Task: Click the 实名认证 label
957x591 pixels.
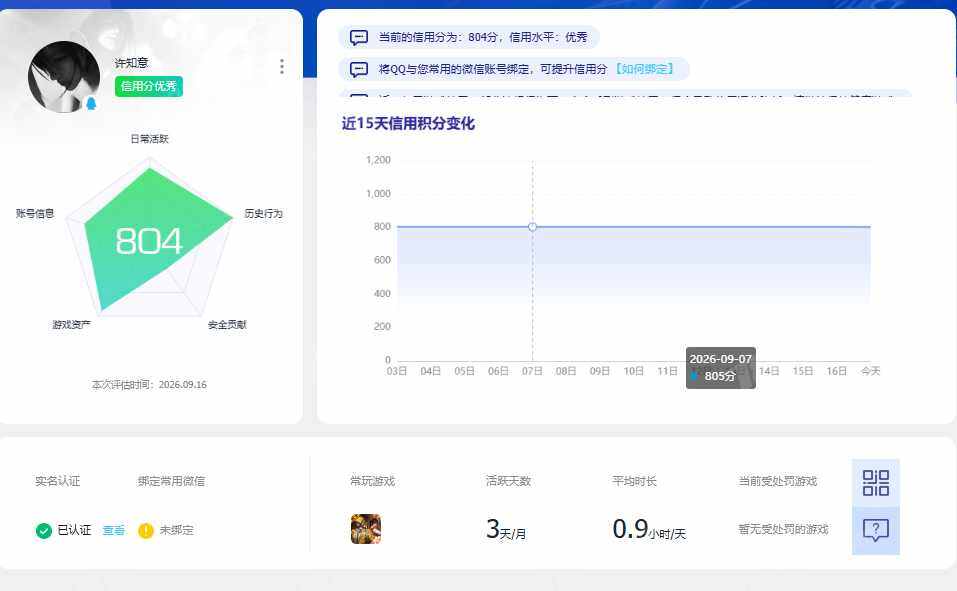Action: coord(57,481)
